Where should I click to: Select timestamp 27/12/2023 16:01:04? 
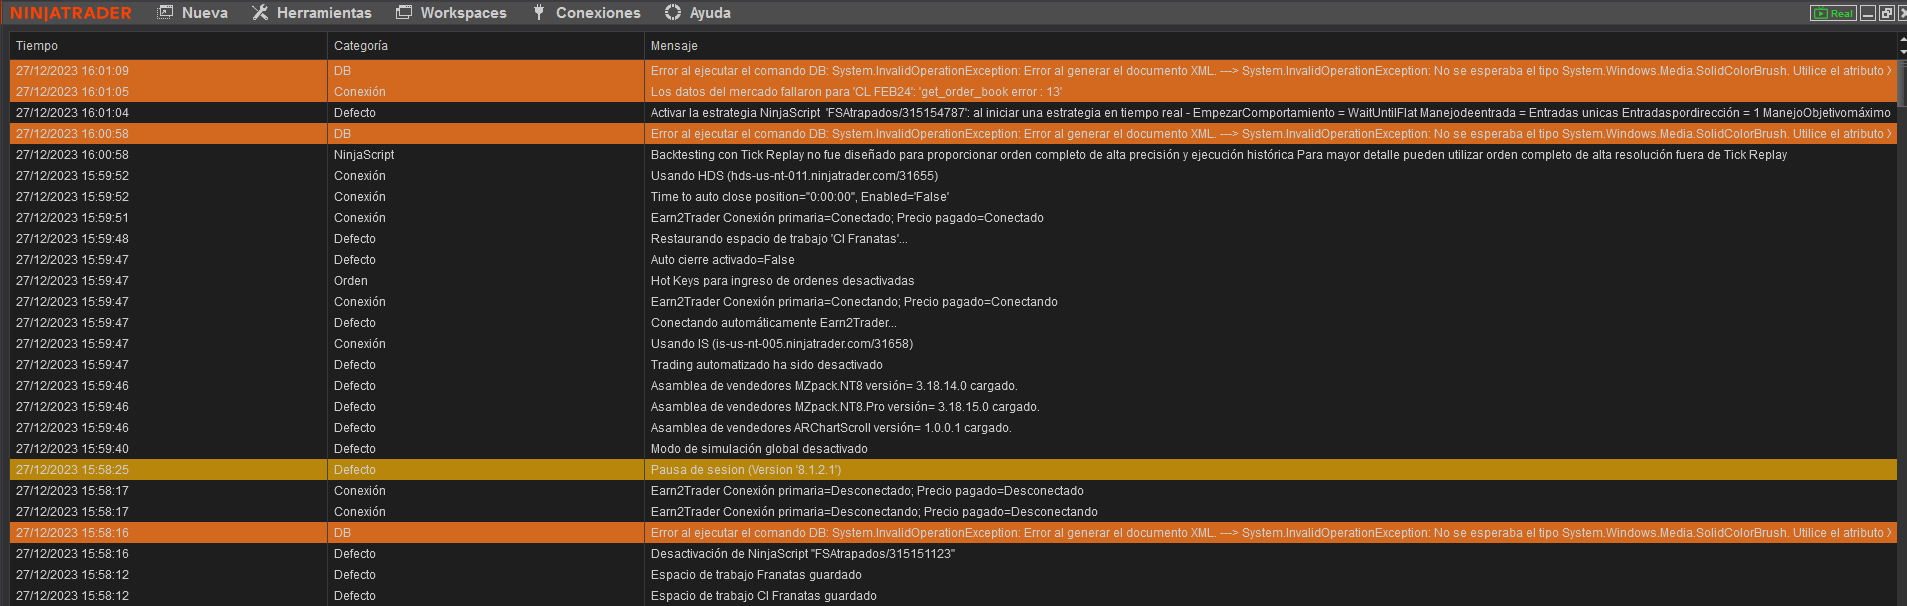click(x=72, y=113)
